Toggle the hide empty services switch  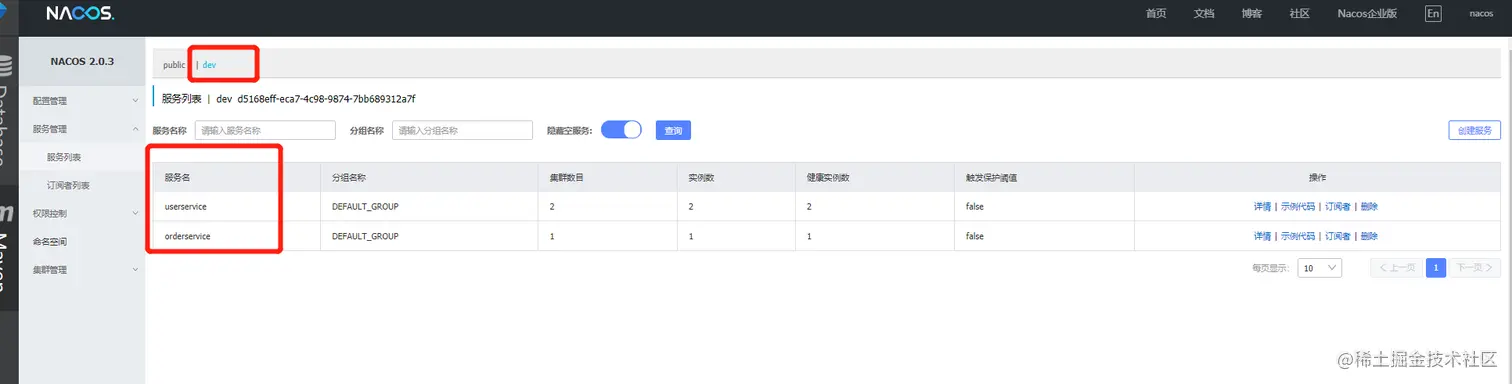point(621,130)
